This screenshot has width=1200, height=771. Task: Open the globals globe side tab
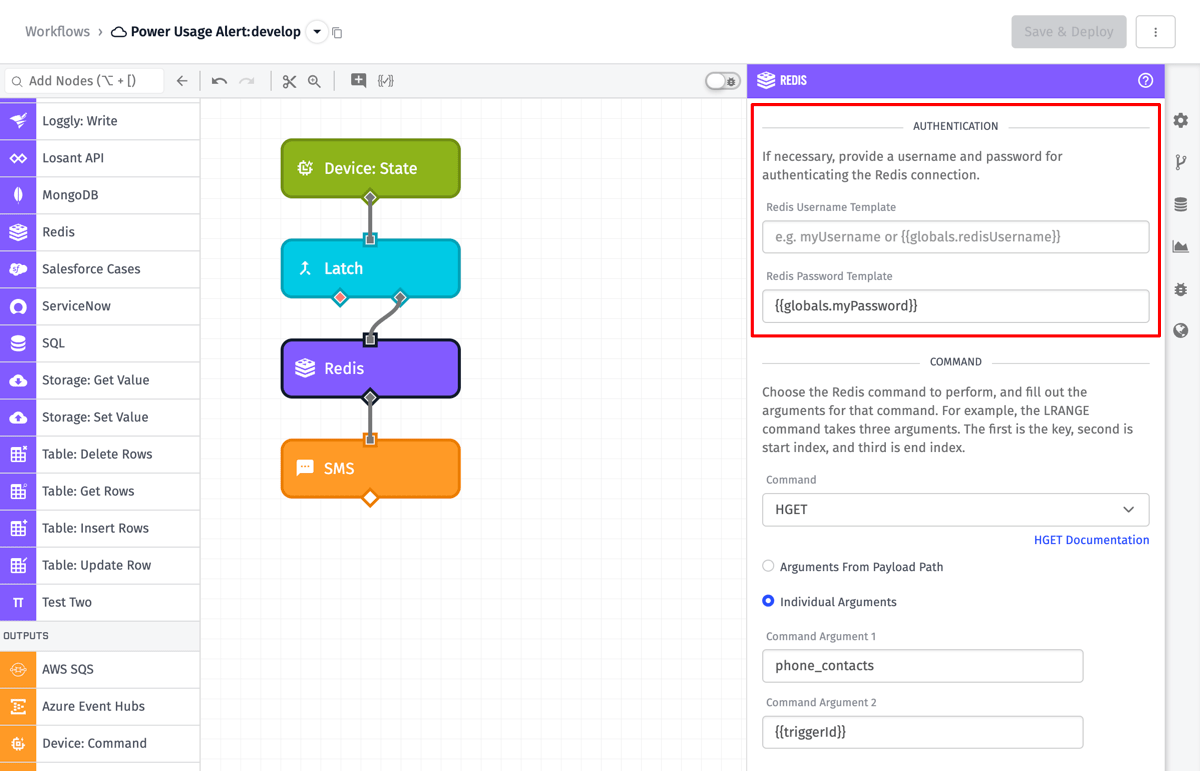[1181, 330]
